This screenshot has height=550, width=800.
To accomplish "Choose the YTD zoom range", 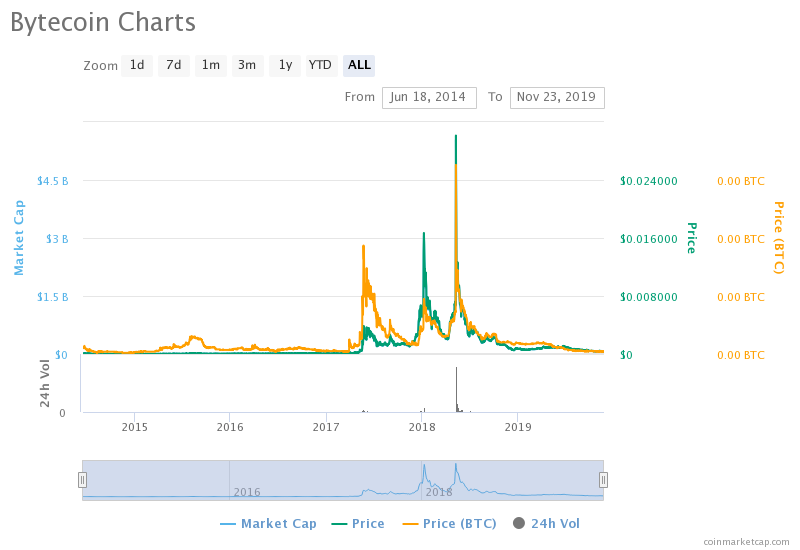I will 321,65.
